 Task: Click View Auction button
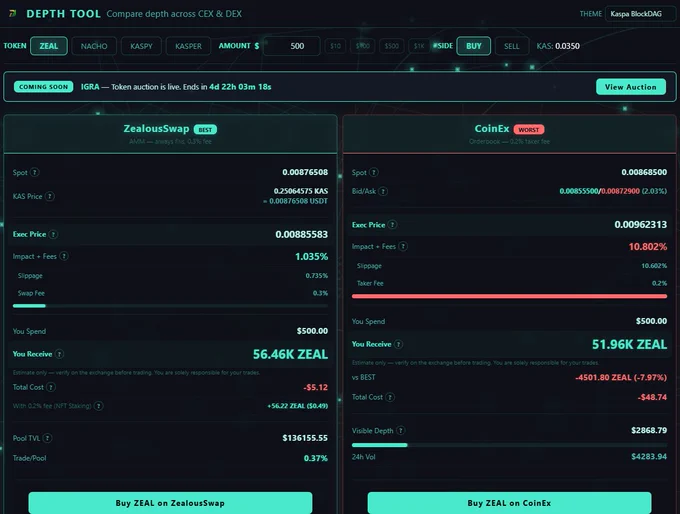[x=631, y=87]
